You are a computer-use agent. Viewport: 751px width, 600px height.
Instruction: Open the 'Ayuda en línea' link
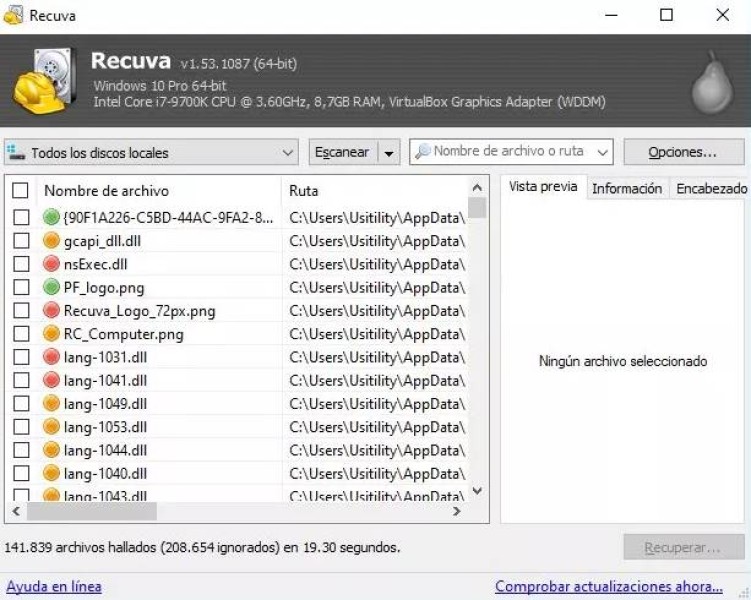(54, 586)
